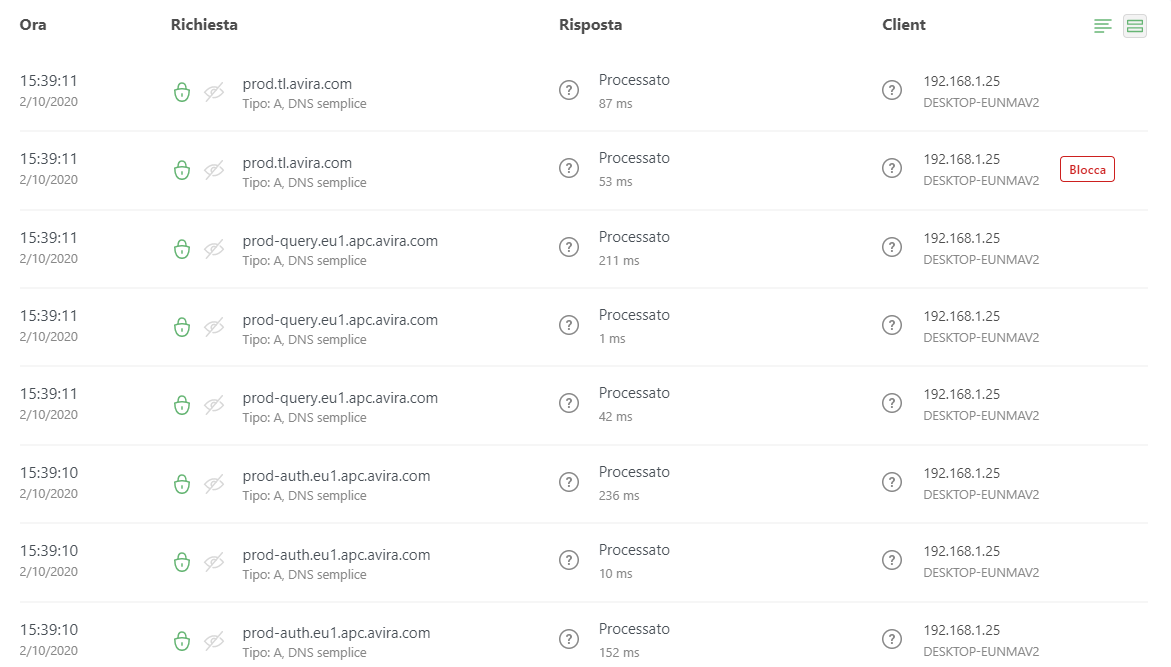Click the red Blocca button
Screen dimensions: 1171x667
(1087, 170)
